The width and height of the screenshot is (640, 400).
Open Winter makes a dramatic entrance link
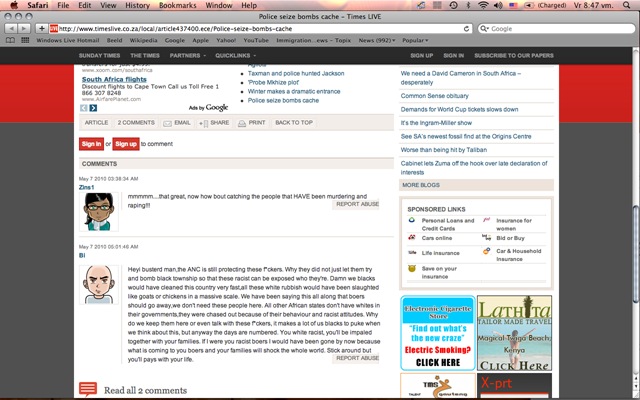point(294,91)
